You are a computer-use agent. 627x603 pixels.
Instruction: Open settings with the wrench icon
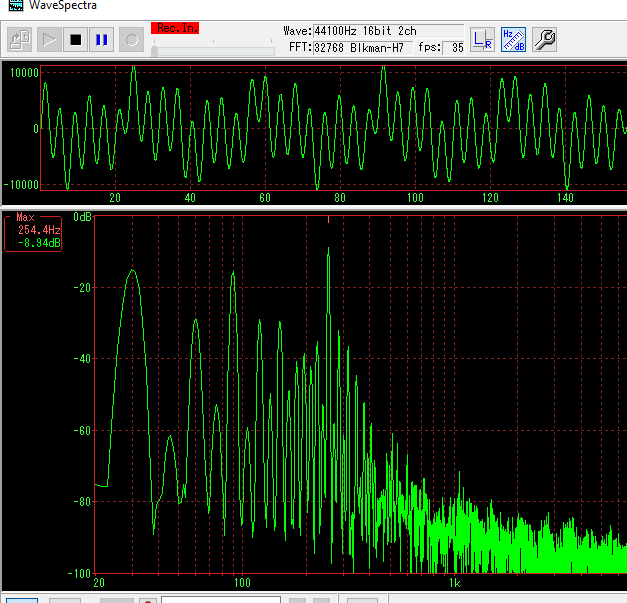point(545,40)
